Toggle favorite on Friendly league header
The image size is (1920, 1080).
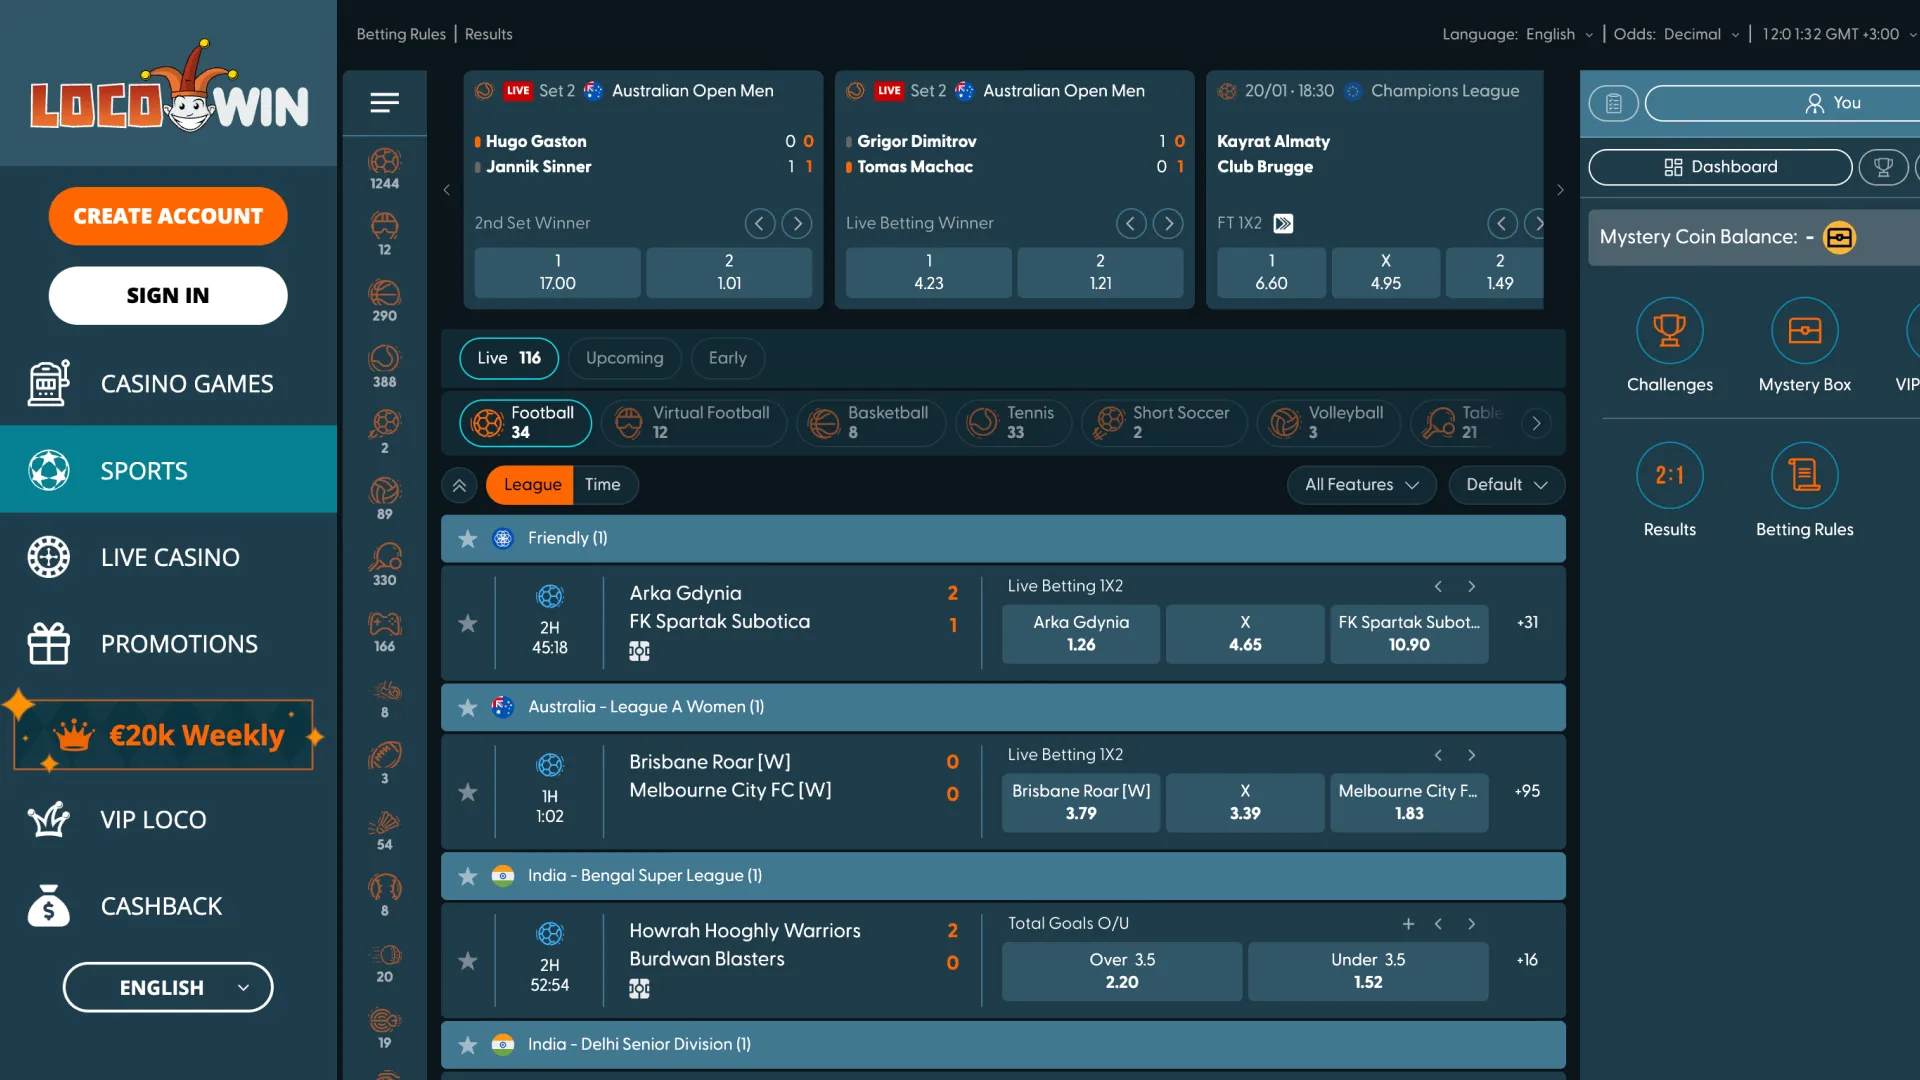click(x=467, y=538)
